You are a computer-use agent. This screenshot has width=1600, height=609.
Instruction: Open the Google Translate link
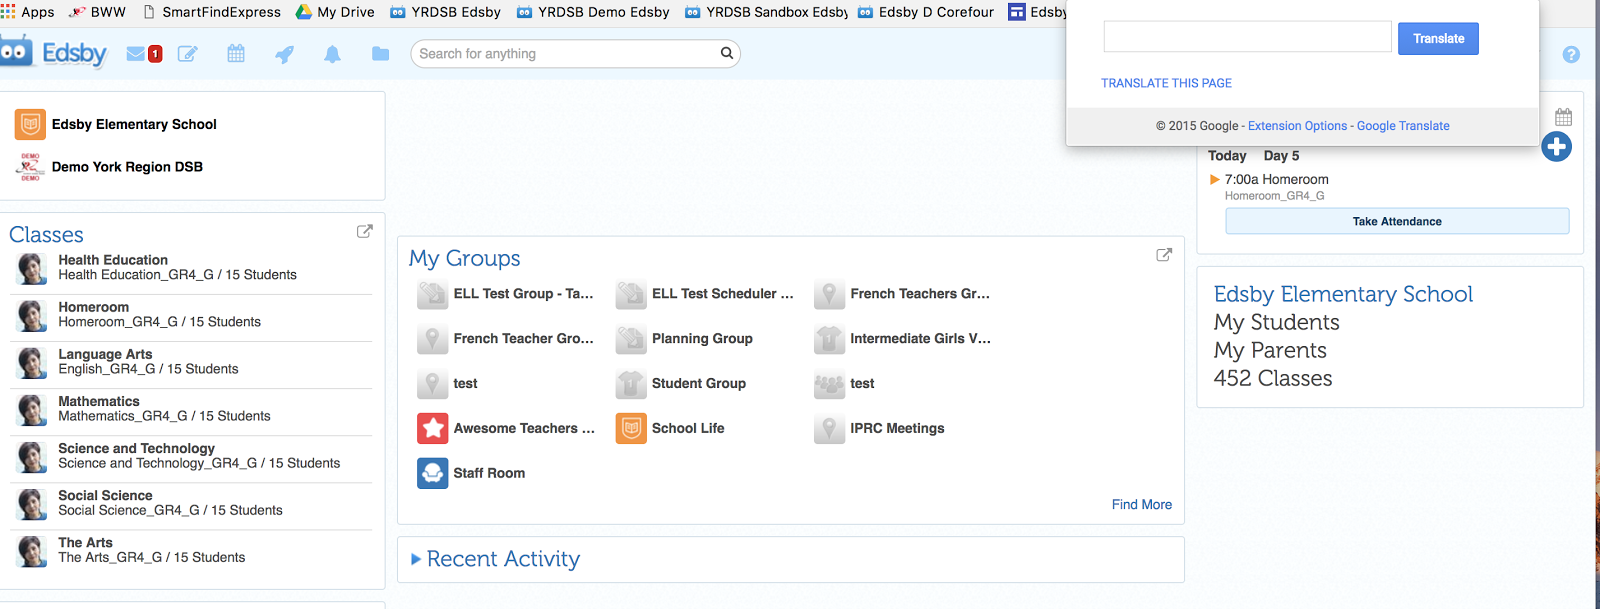[1403, 126]
